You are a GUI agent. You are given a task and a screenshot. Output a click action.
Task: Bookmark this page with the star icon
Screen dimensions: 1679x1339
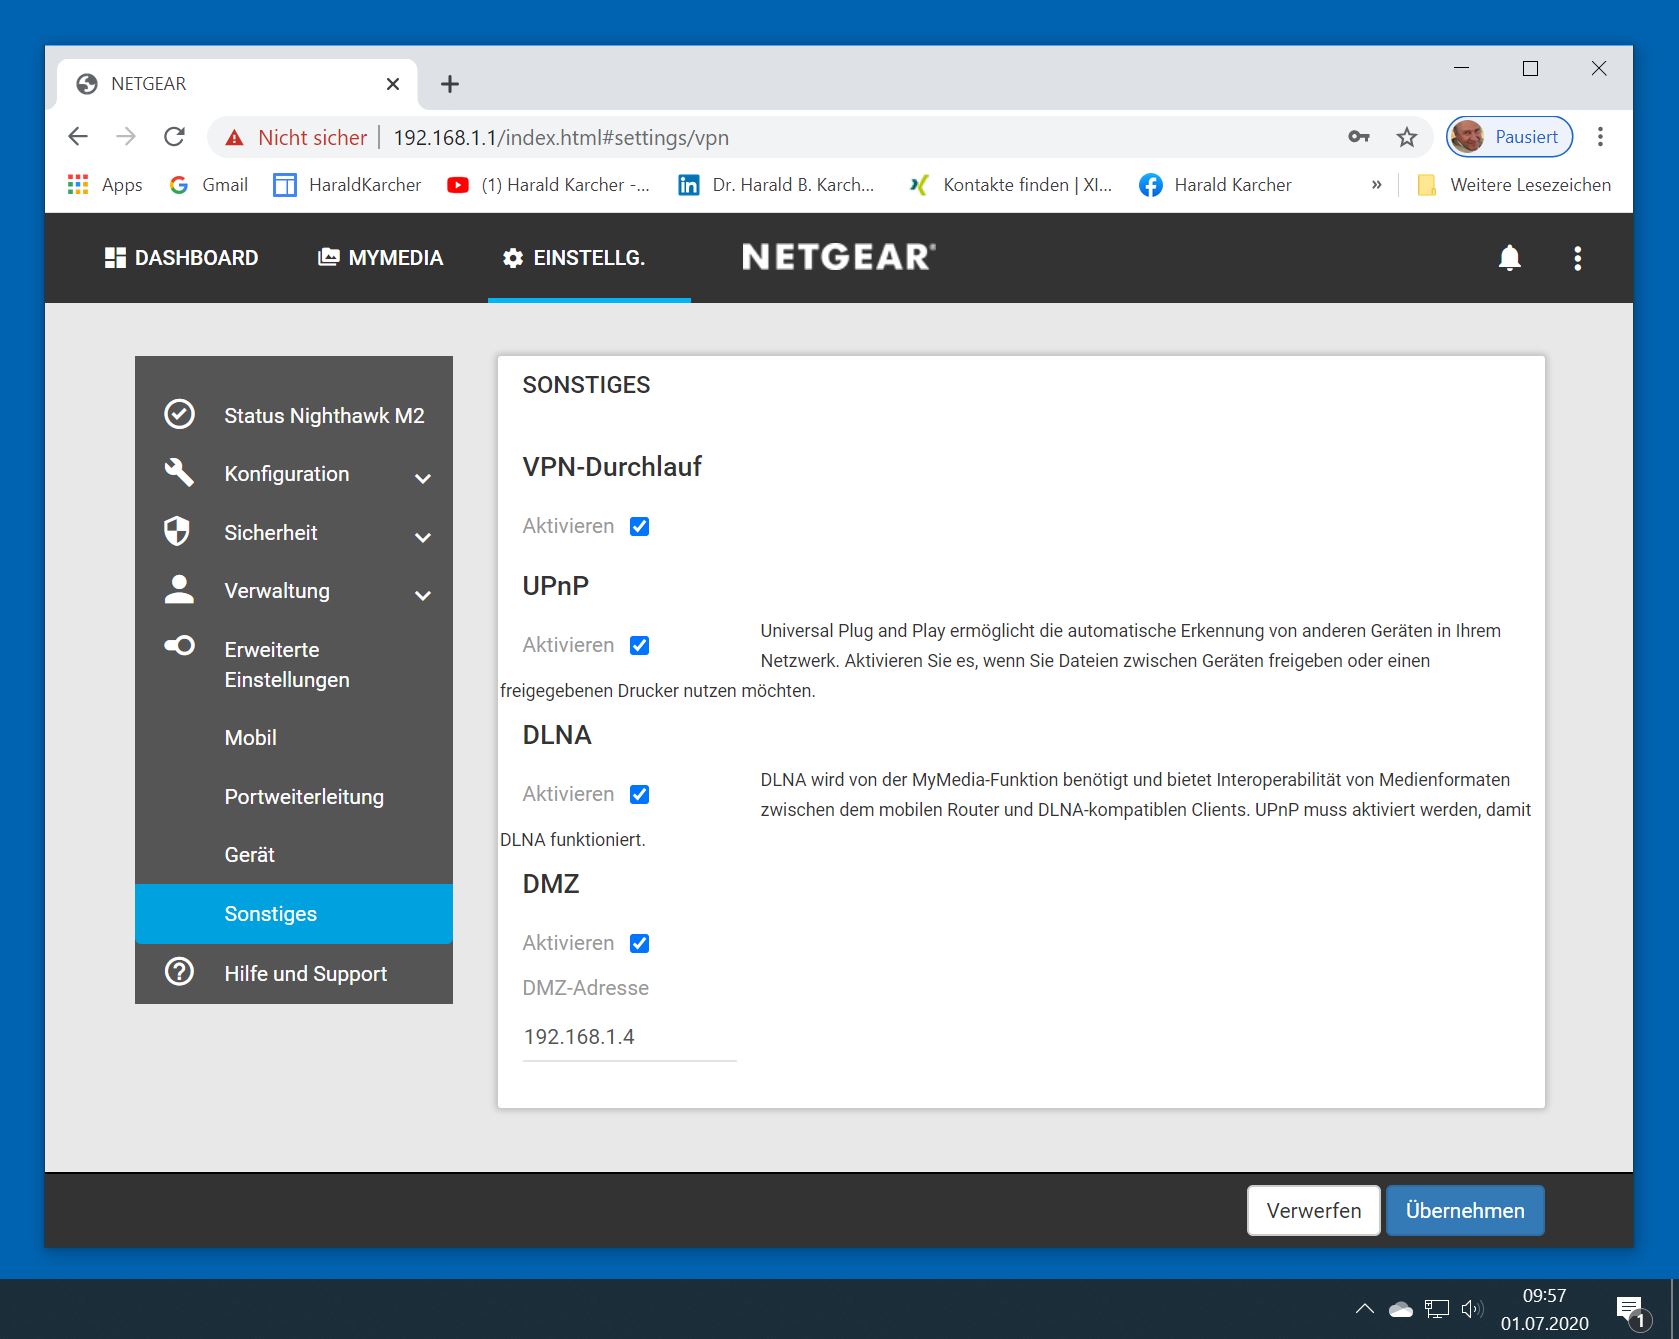pos(1407,137)
